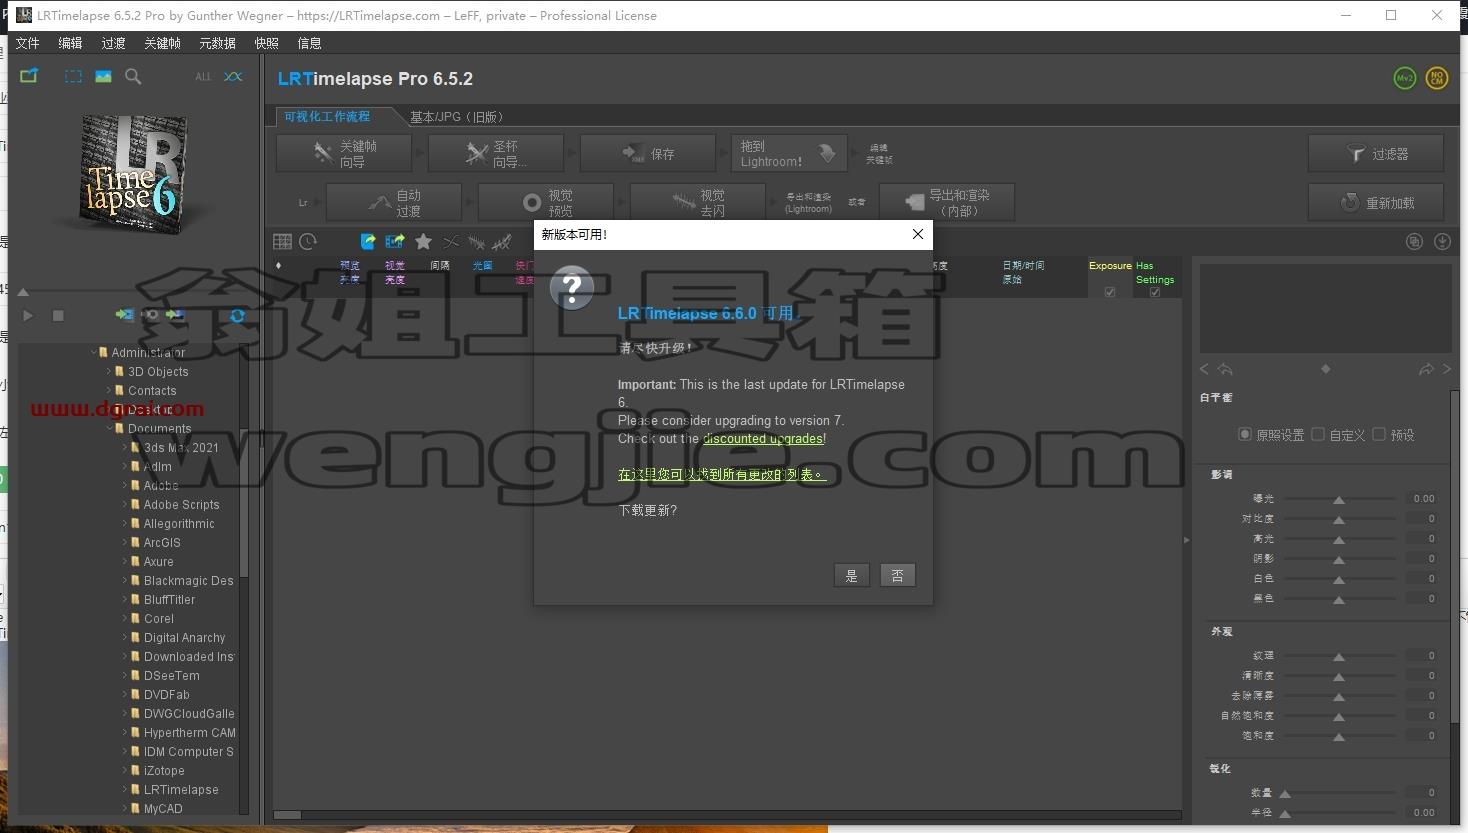This screenshot has width=1468, height=833.
Task: Toggle the Exposure column checkbox
Action: tap(1110, 292)
